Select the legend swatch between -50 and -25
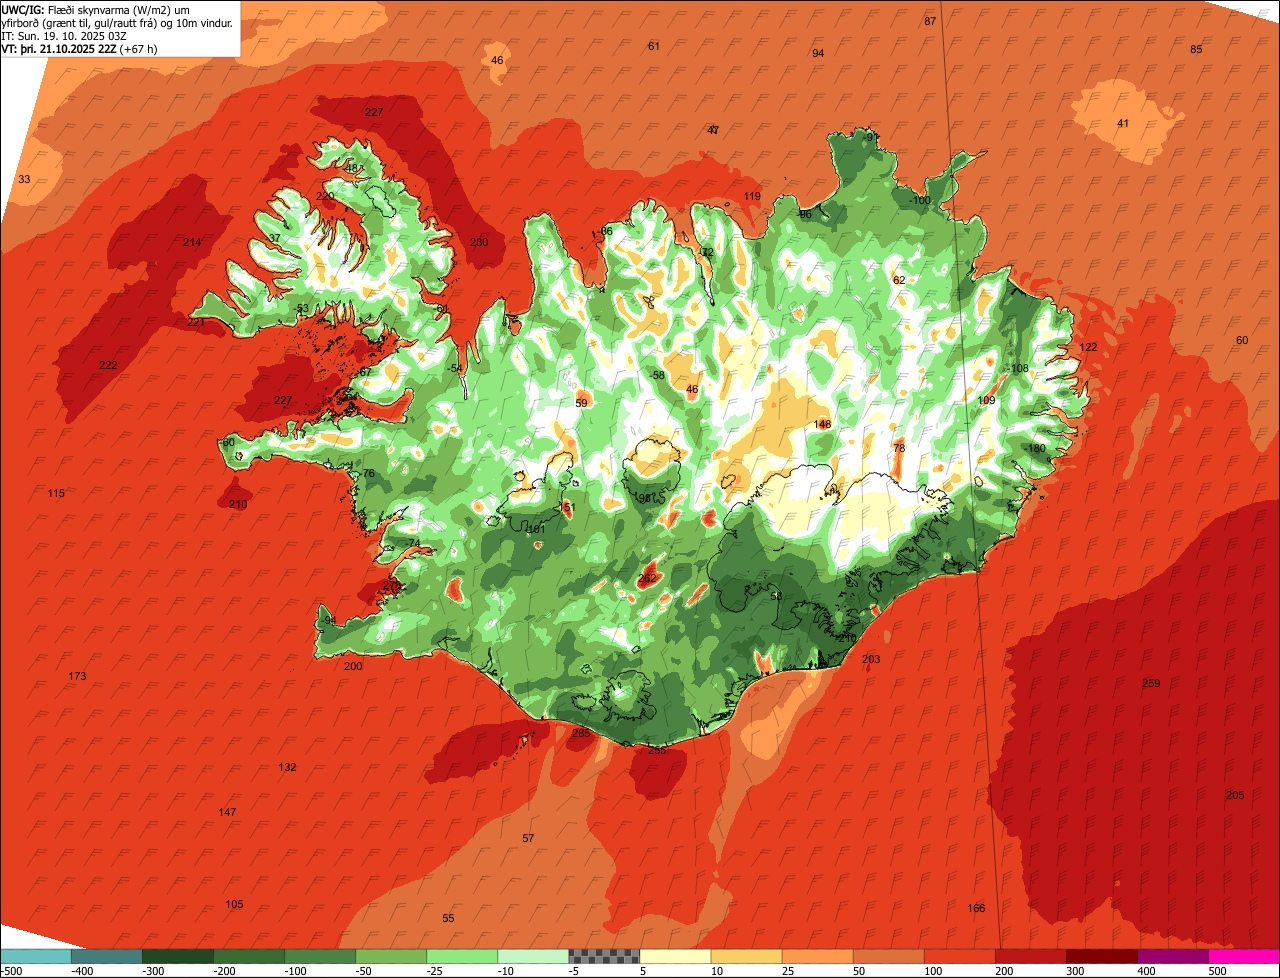Image resolution: width=1280 pixels, height=978 pixels. pos(391,956)
